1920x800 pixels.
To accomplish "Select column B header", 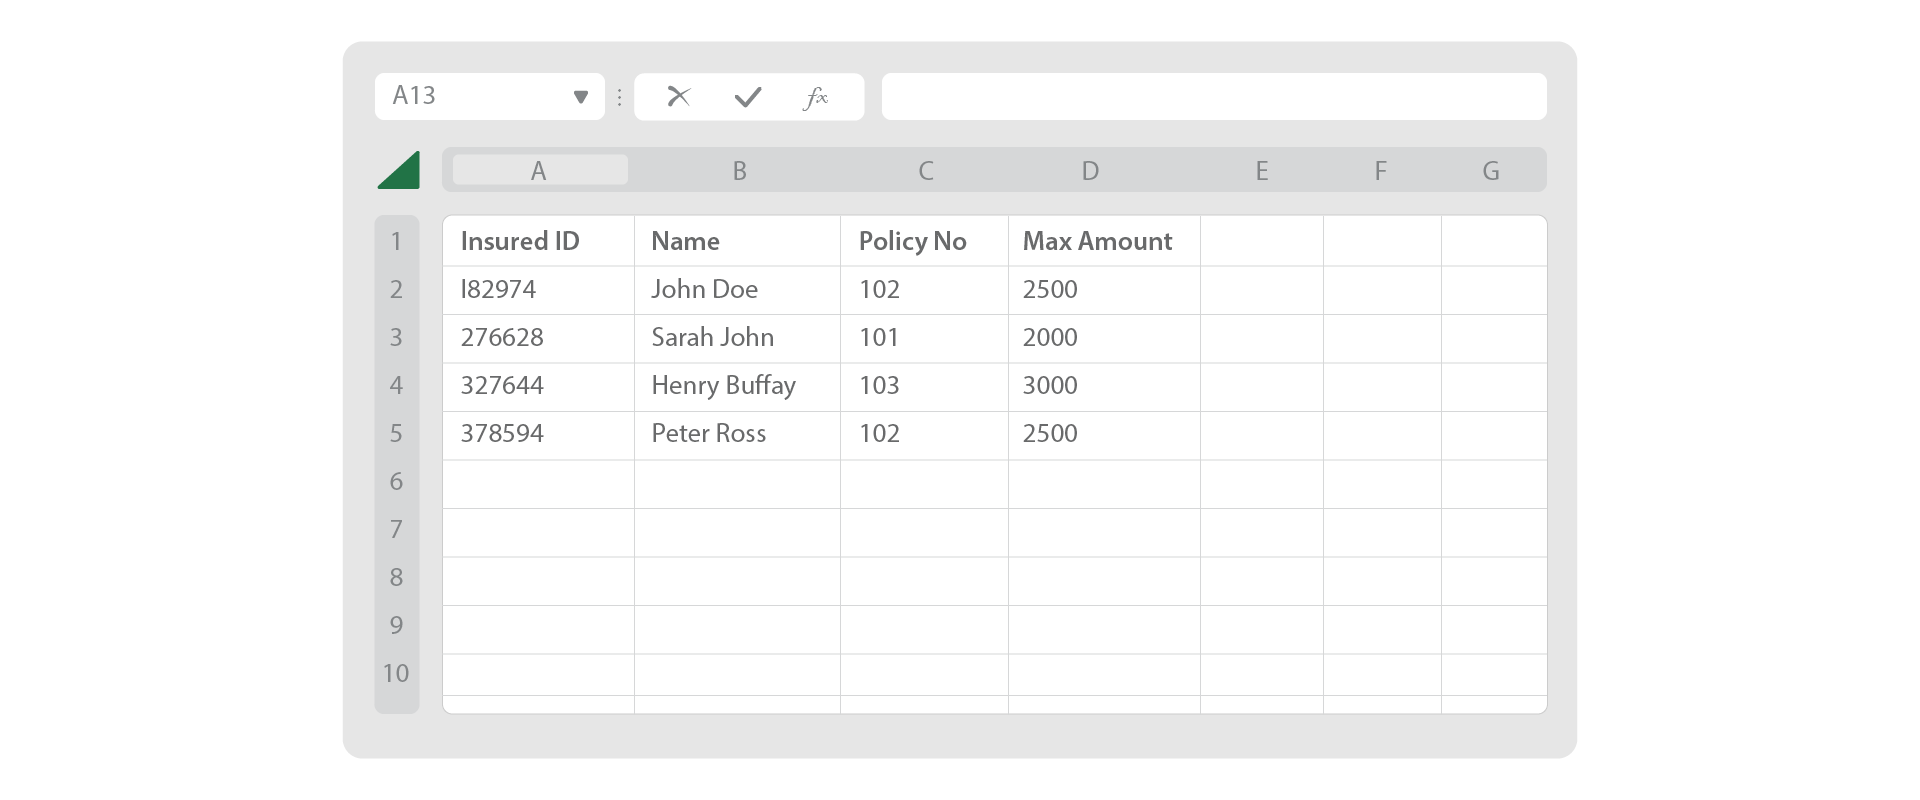I will point(740,171).
